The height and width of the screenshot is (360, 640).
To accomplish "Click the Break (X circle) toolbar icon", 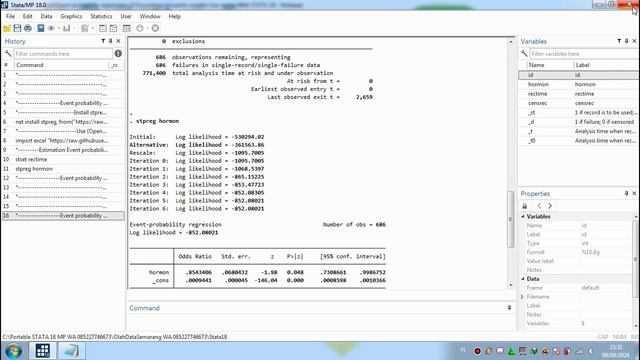I will [155, 28].
